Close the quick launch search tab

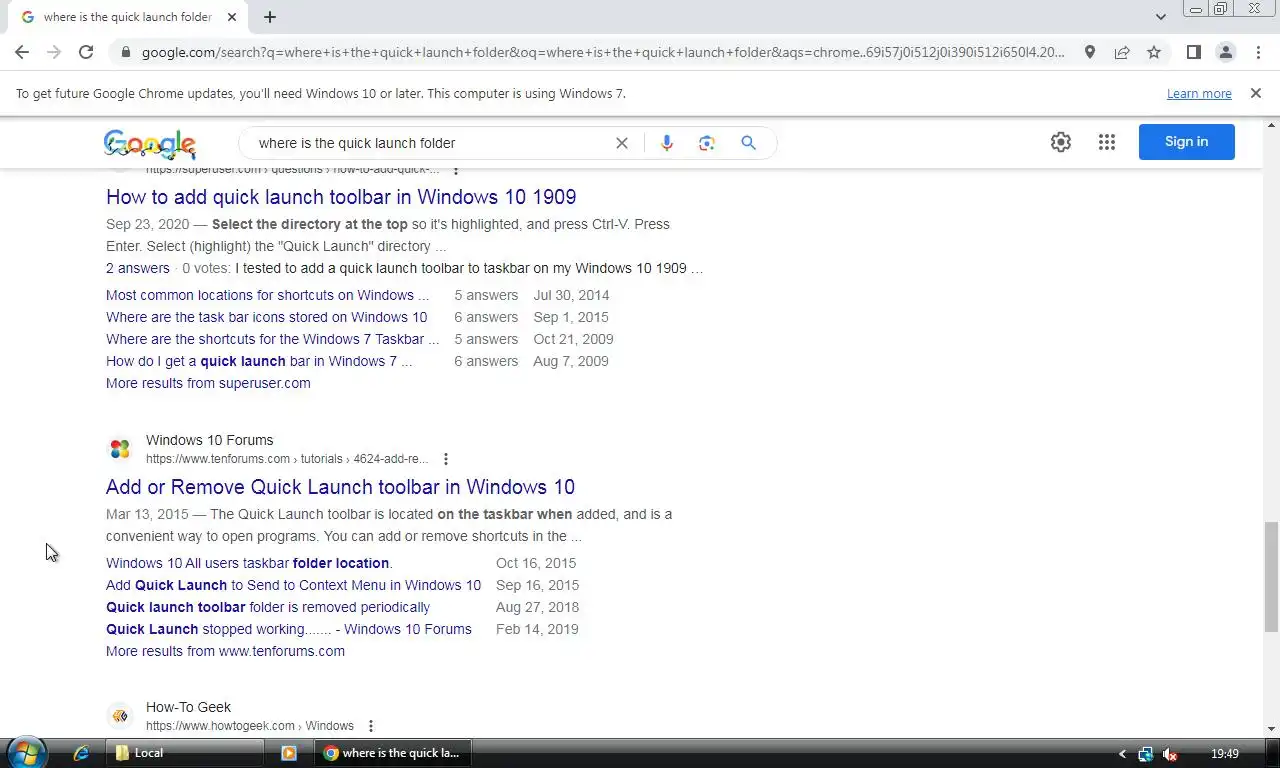(232, 17)
